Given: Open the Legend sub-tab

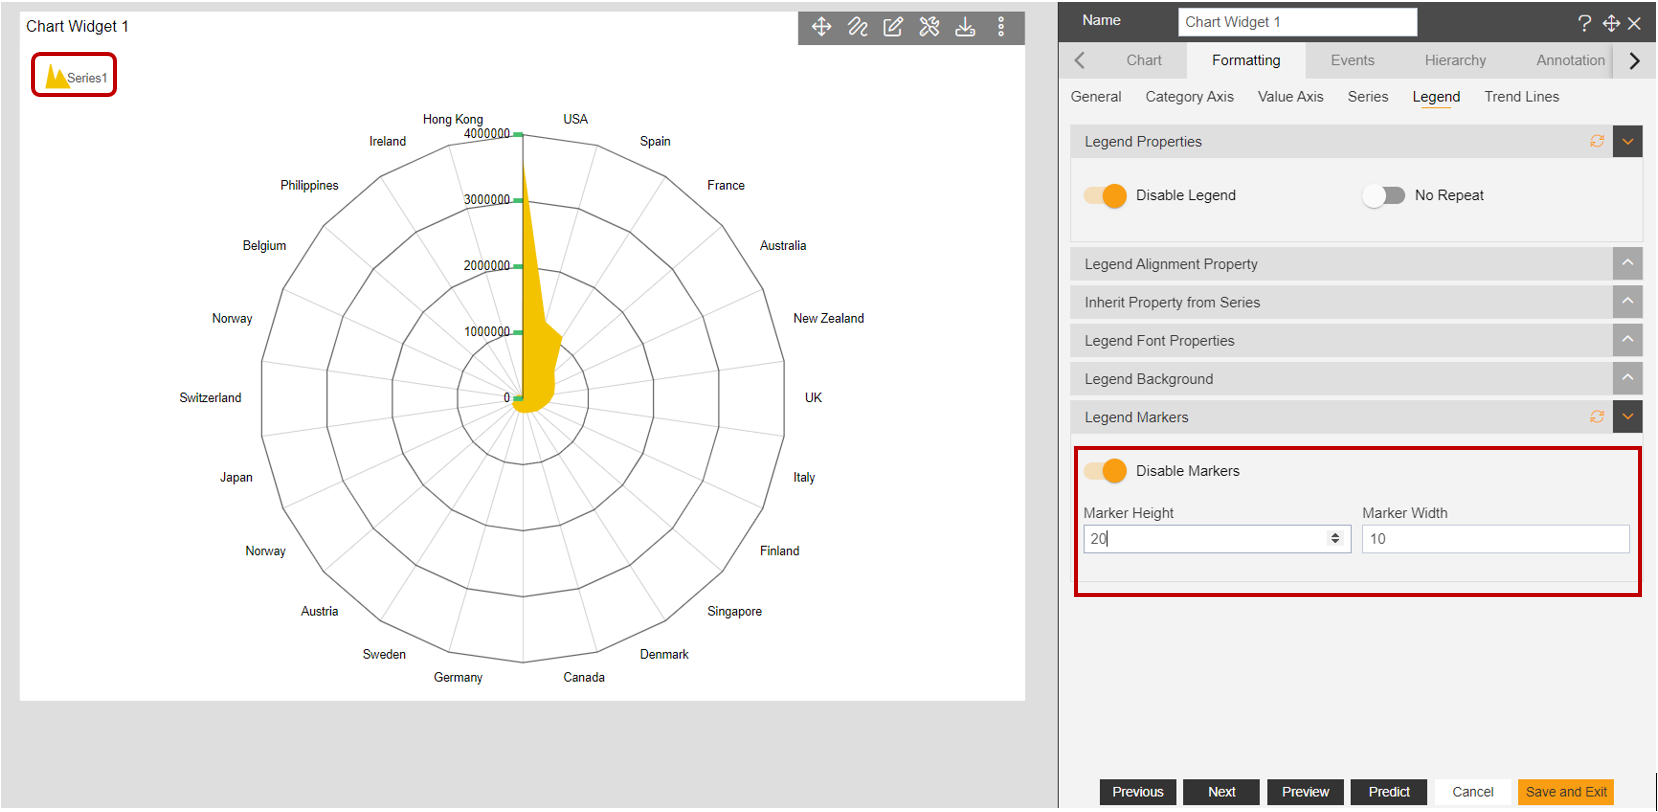Looking at the screenshot, I should (x=1436, y=97).
